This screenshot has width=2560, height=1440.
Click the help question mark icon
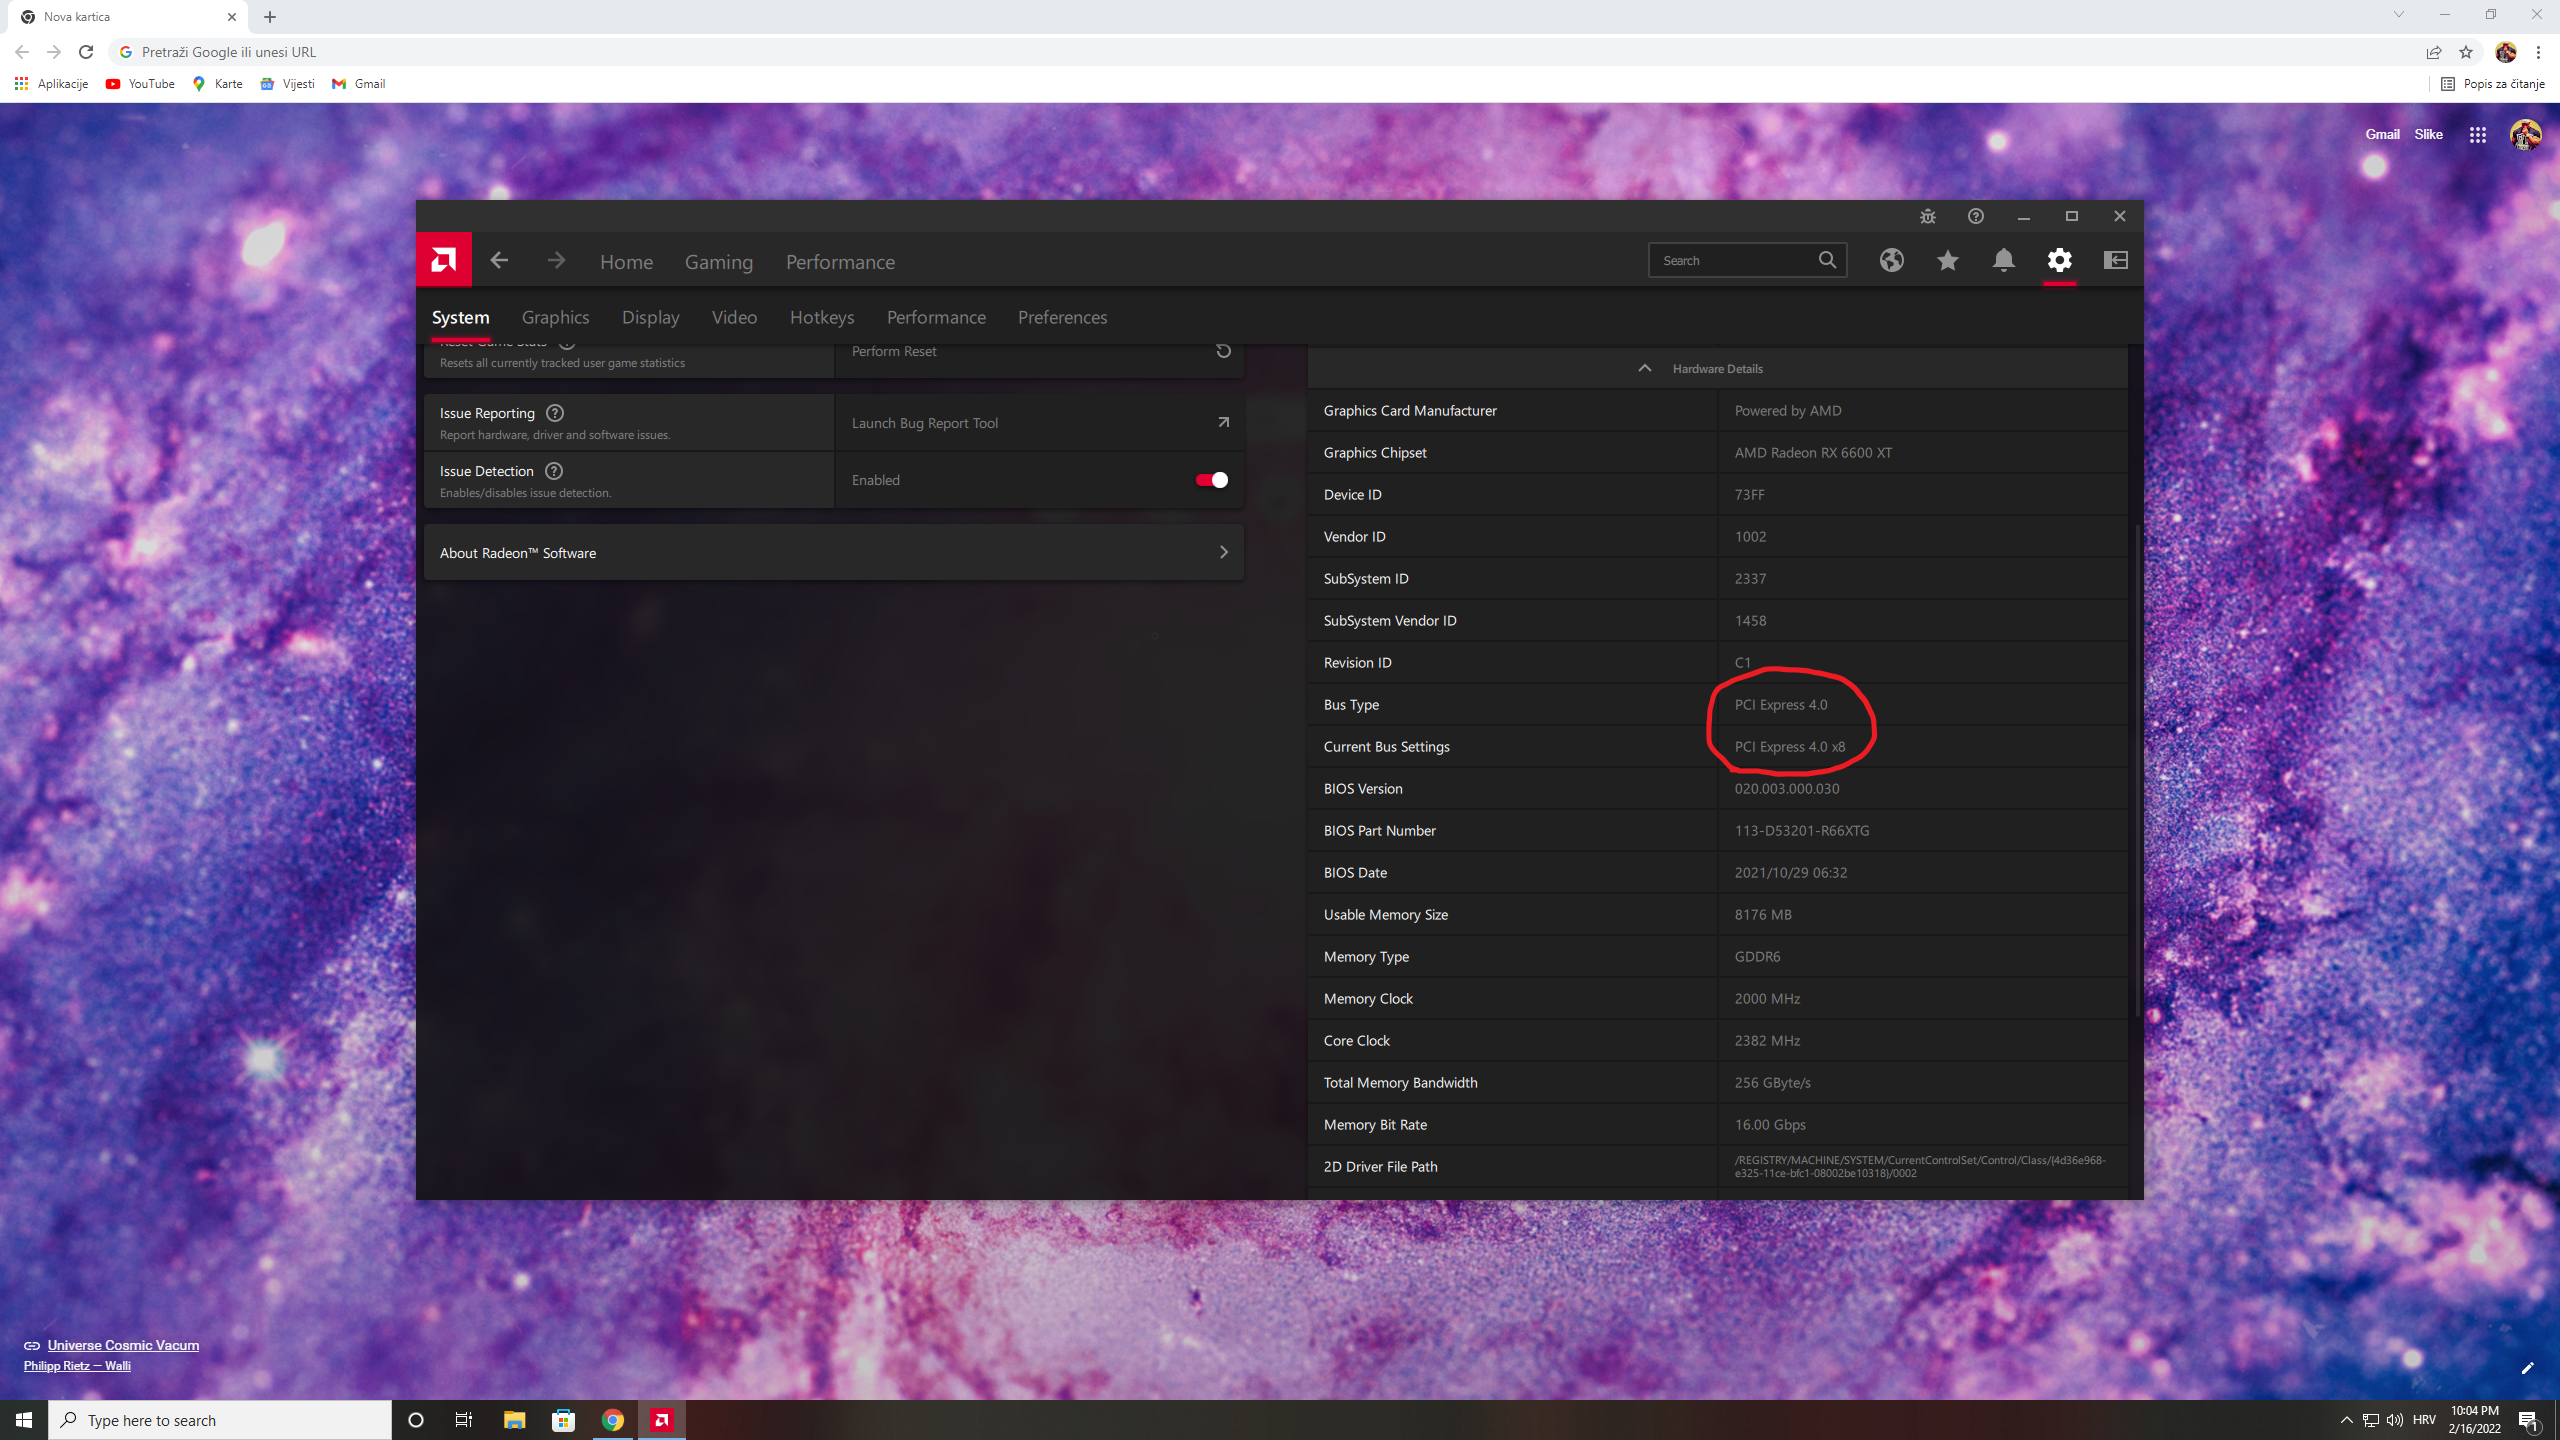coord(1975,216)
